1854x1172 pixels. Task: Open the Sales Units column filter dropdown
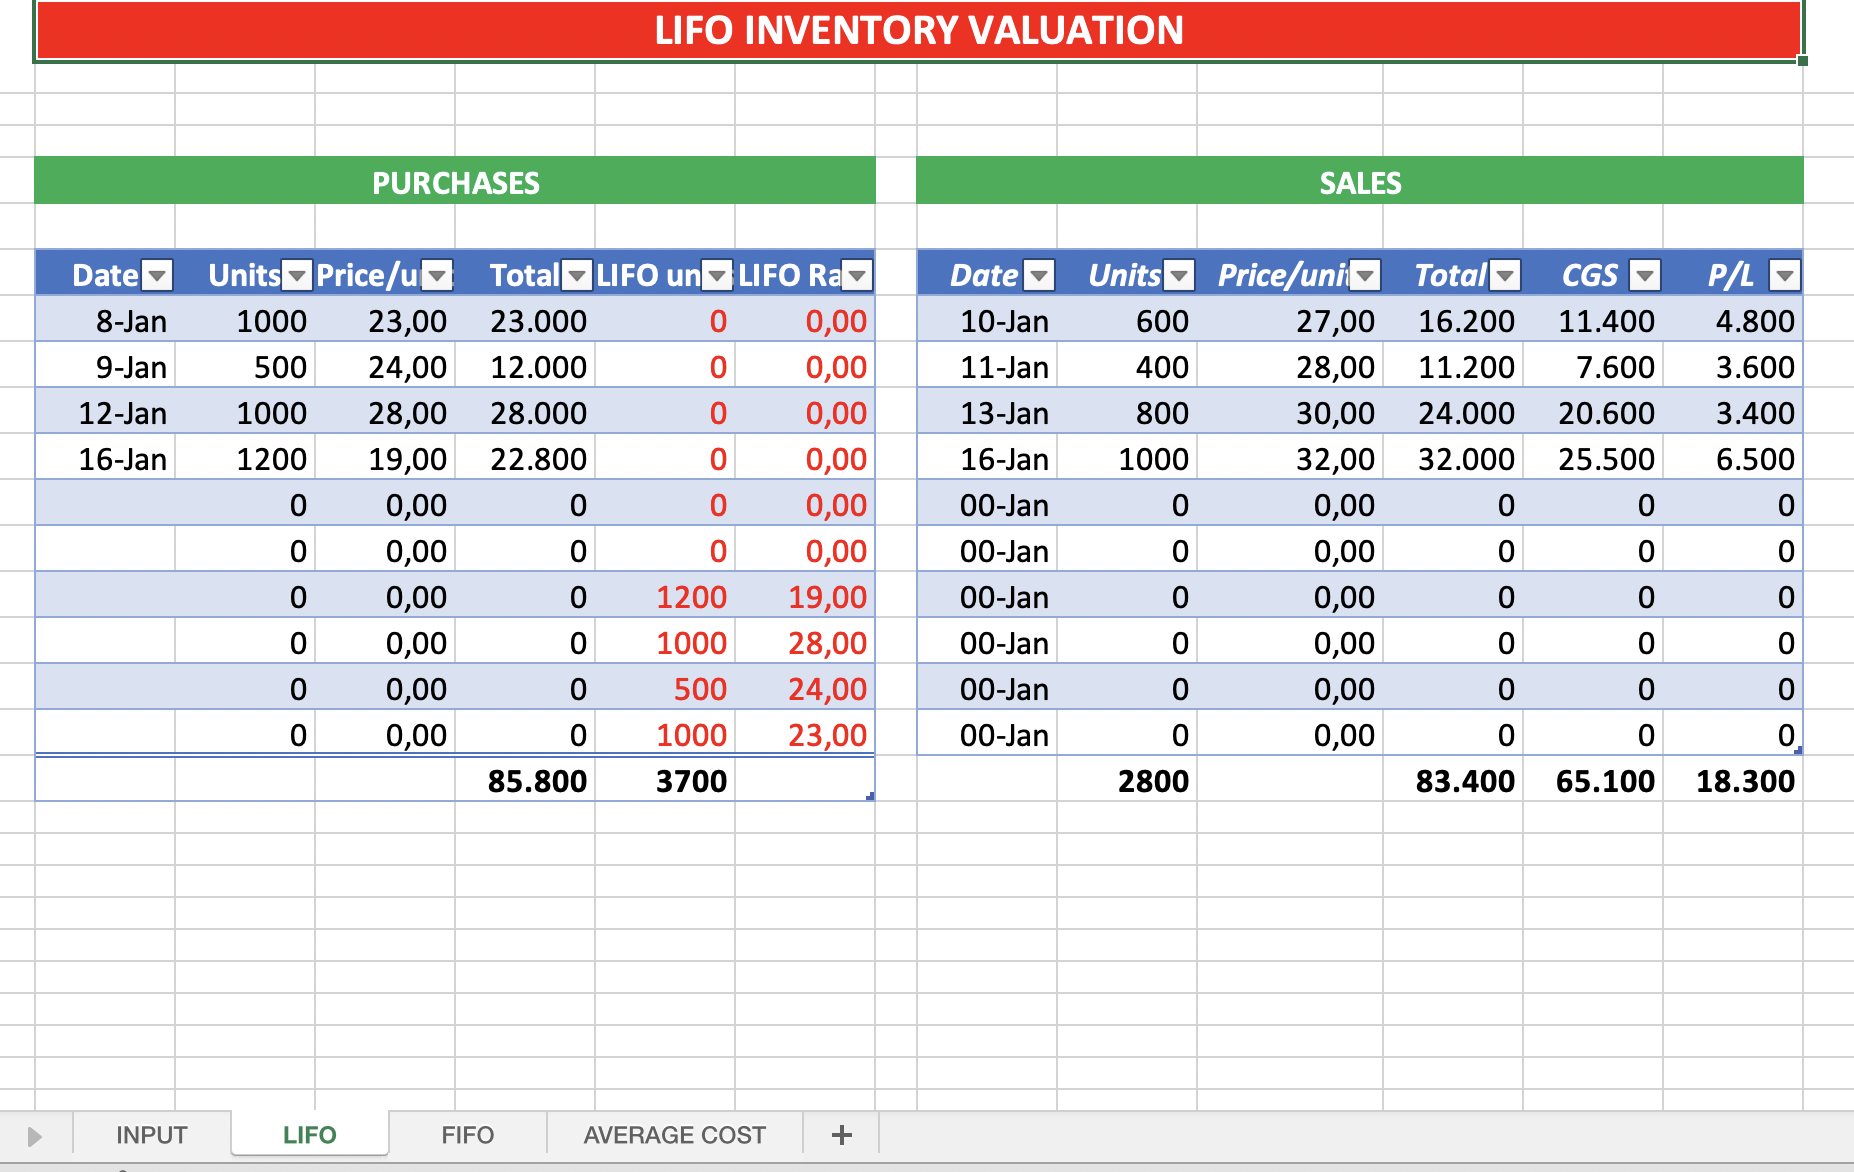click(x=1180, y=275)
